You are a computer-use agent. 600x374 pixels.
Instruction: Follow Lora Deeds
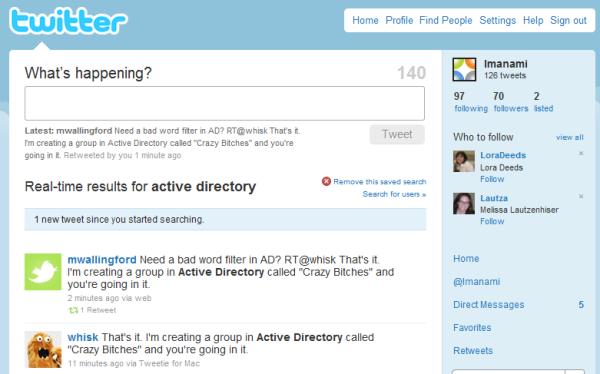pos(492,179)
